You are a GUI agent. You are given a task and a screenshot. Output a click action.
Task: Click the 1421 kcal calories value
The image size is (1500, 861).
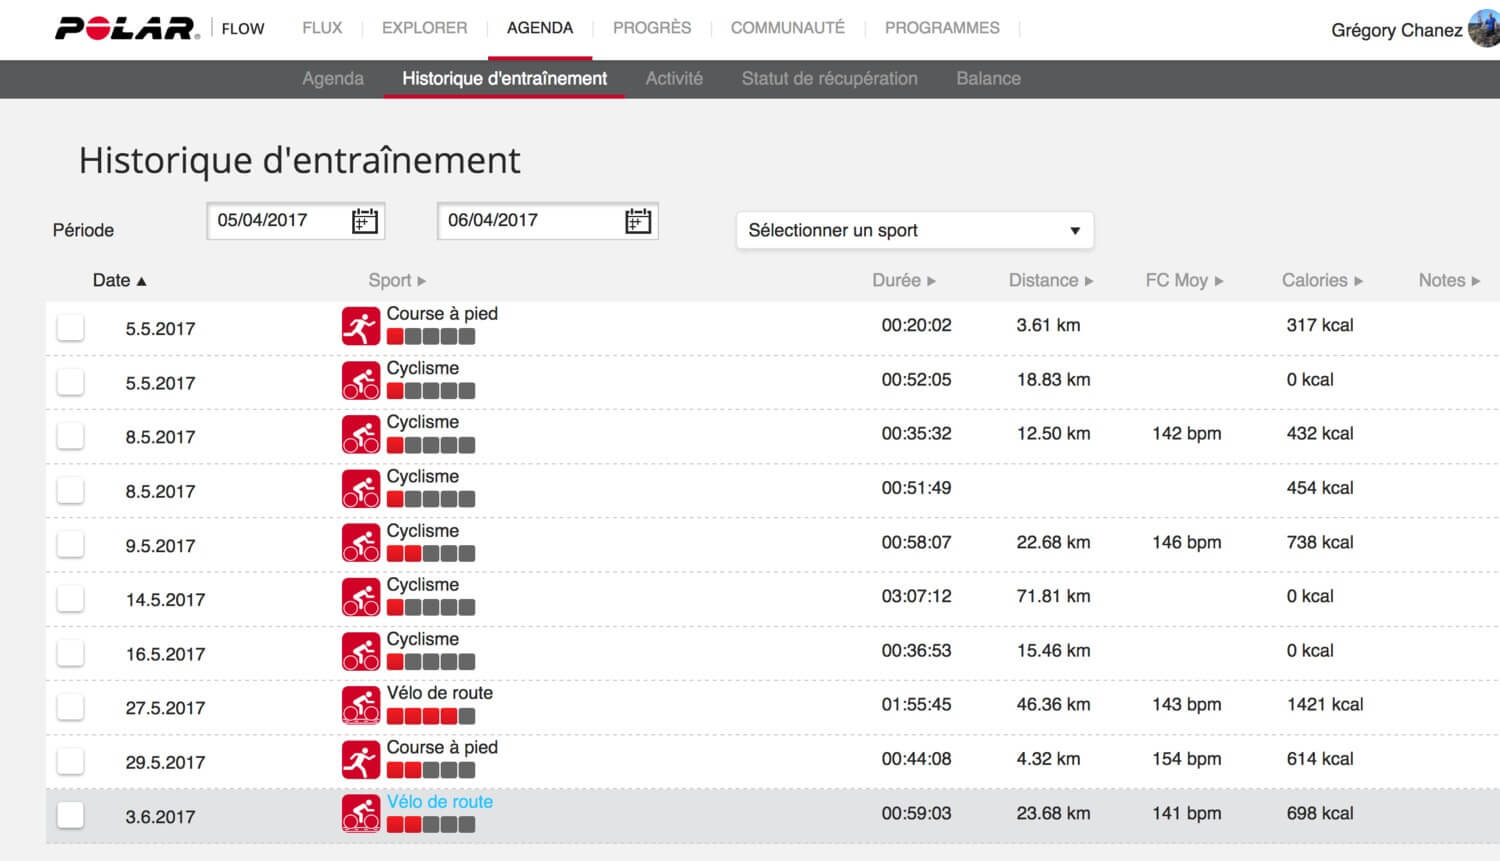pyautogui.click(x=1325, y=704)
